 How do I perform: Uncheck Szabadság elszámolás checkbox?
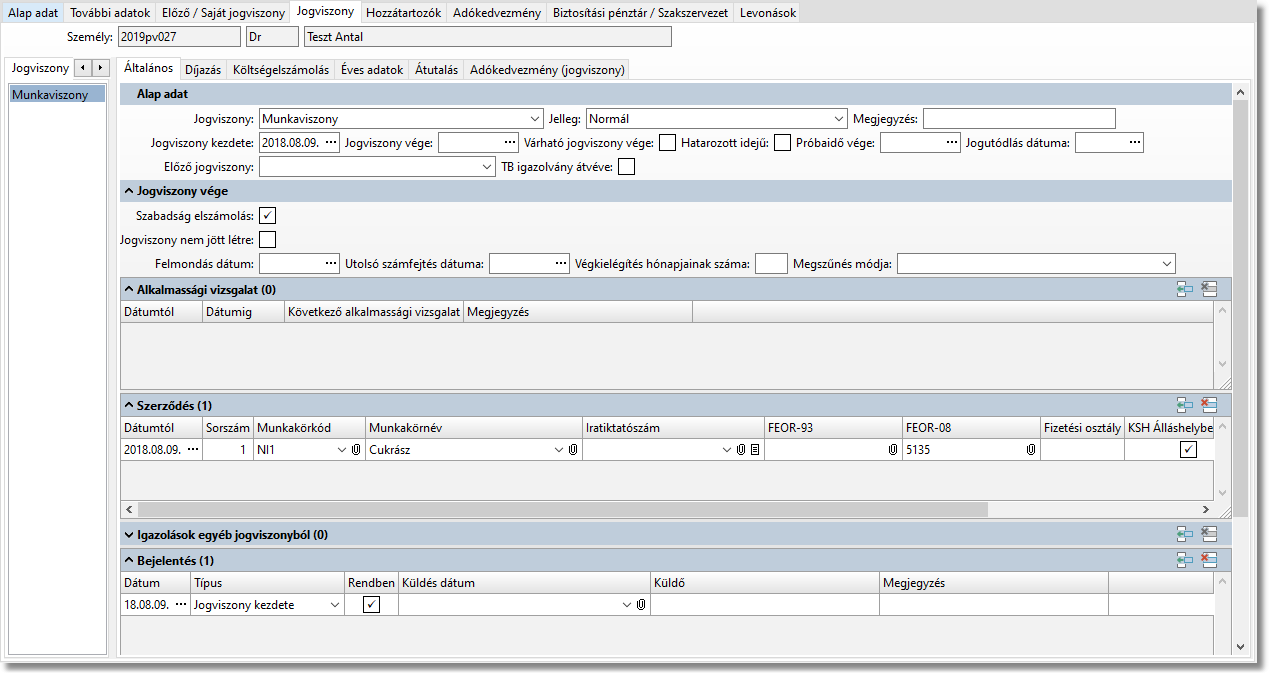[x=267, y=215]
